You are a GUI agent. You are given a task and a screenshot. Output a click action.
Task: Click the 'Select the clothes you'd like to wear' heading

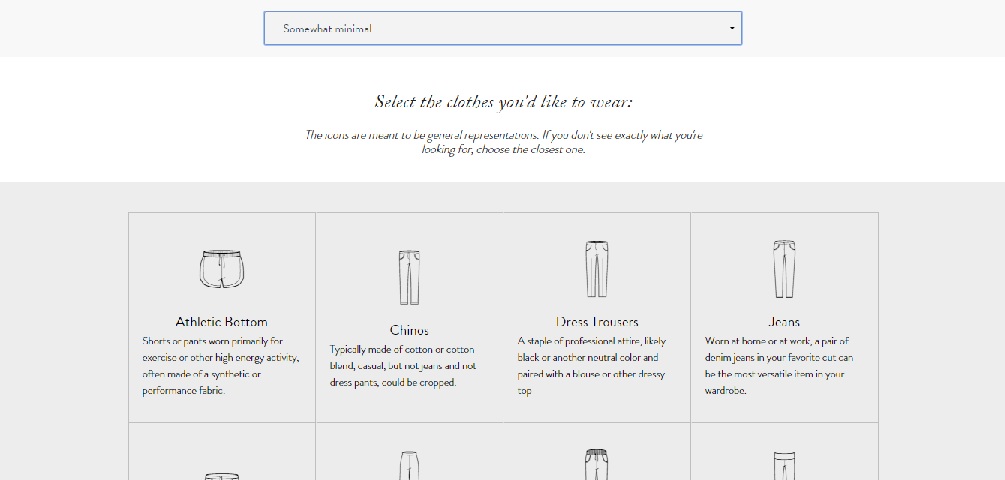click(x=503, y=101)
